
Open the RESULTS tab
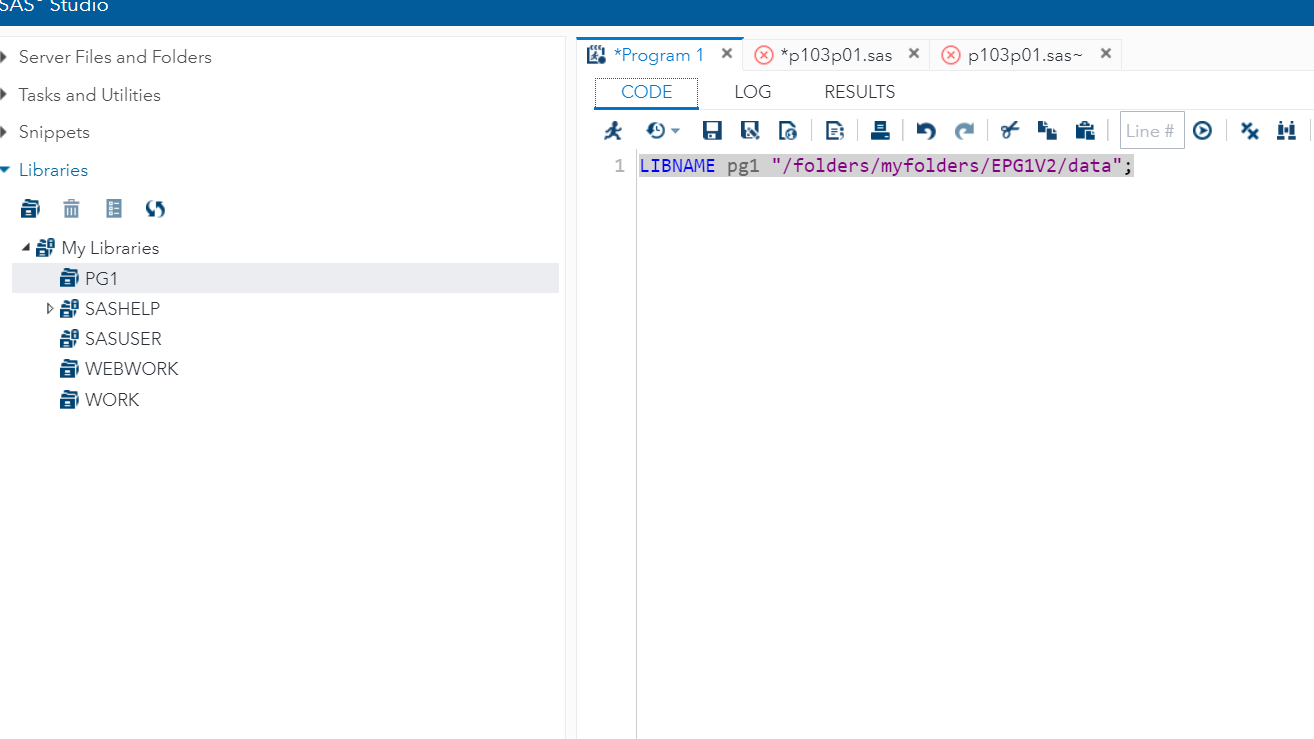pyautogui.click(x=858, y=91)
